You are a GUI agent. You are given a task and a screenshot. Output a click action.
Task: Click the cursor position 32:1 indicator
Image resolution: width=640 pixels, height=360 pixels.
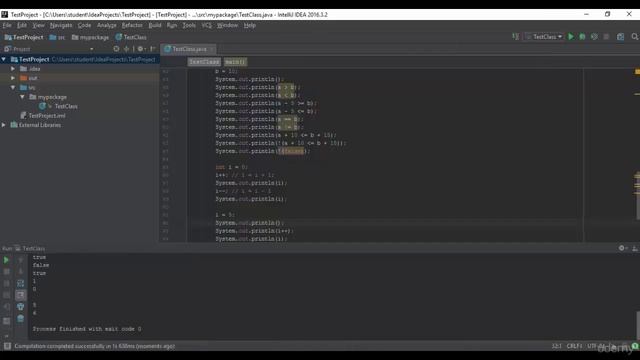click(557, 346)
